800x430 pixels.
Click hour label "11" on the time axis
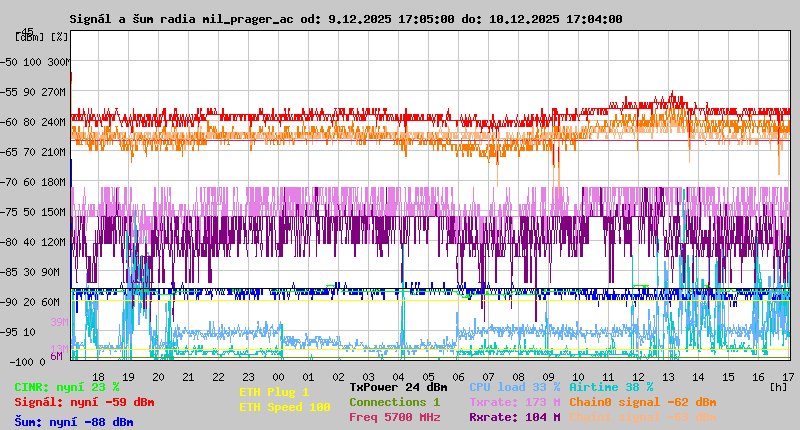tap(608, 377)
